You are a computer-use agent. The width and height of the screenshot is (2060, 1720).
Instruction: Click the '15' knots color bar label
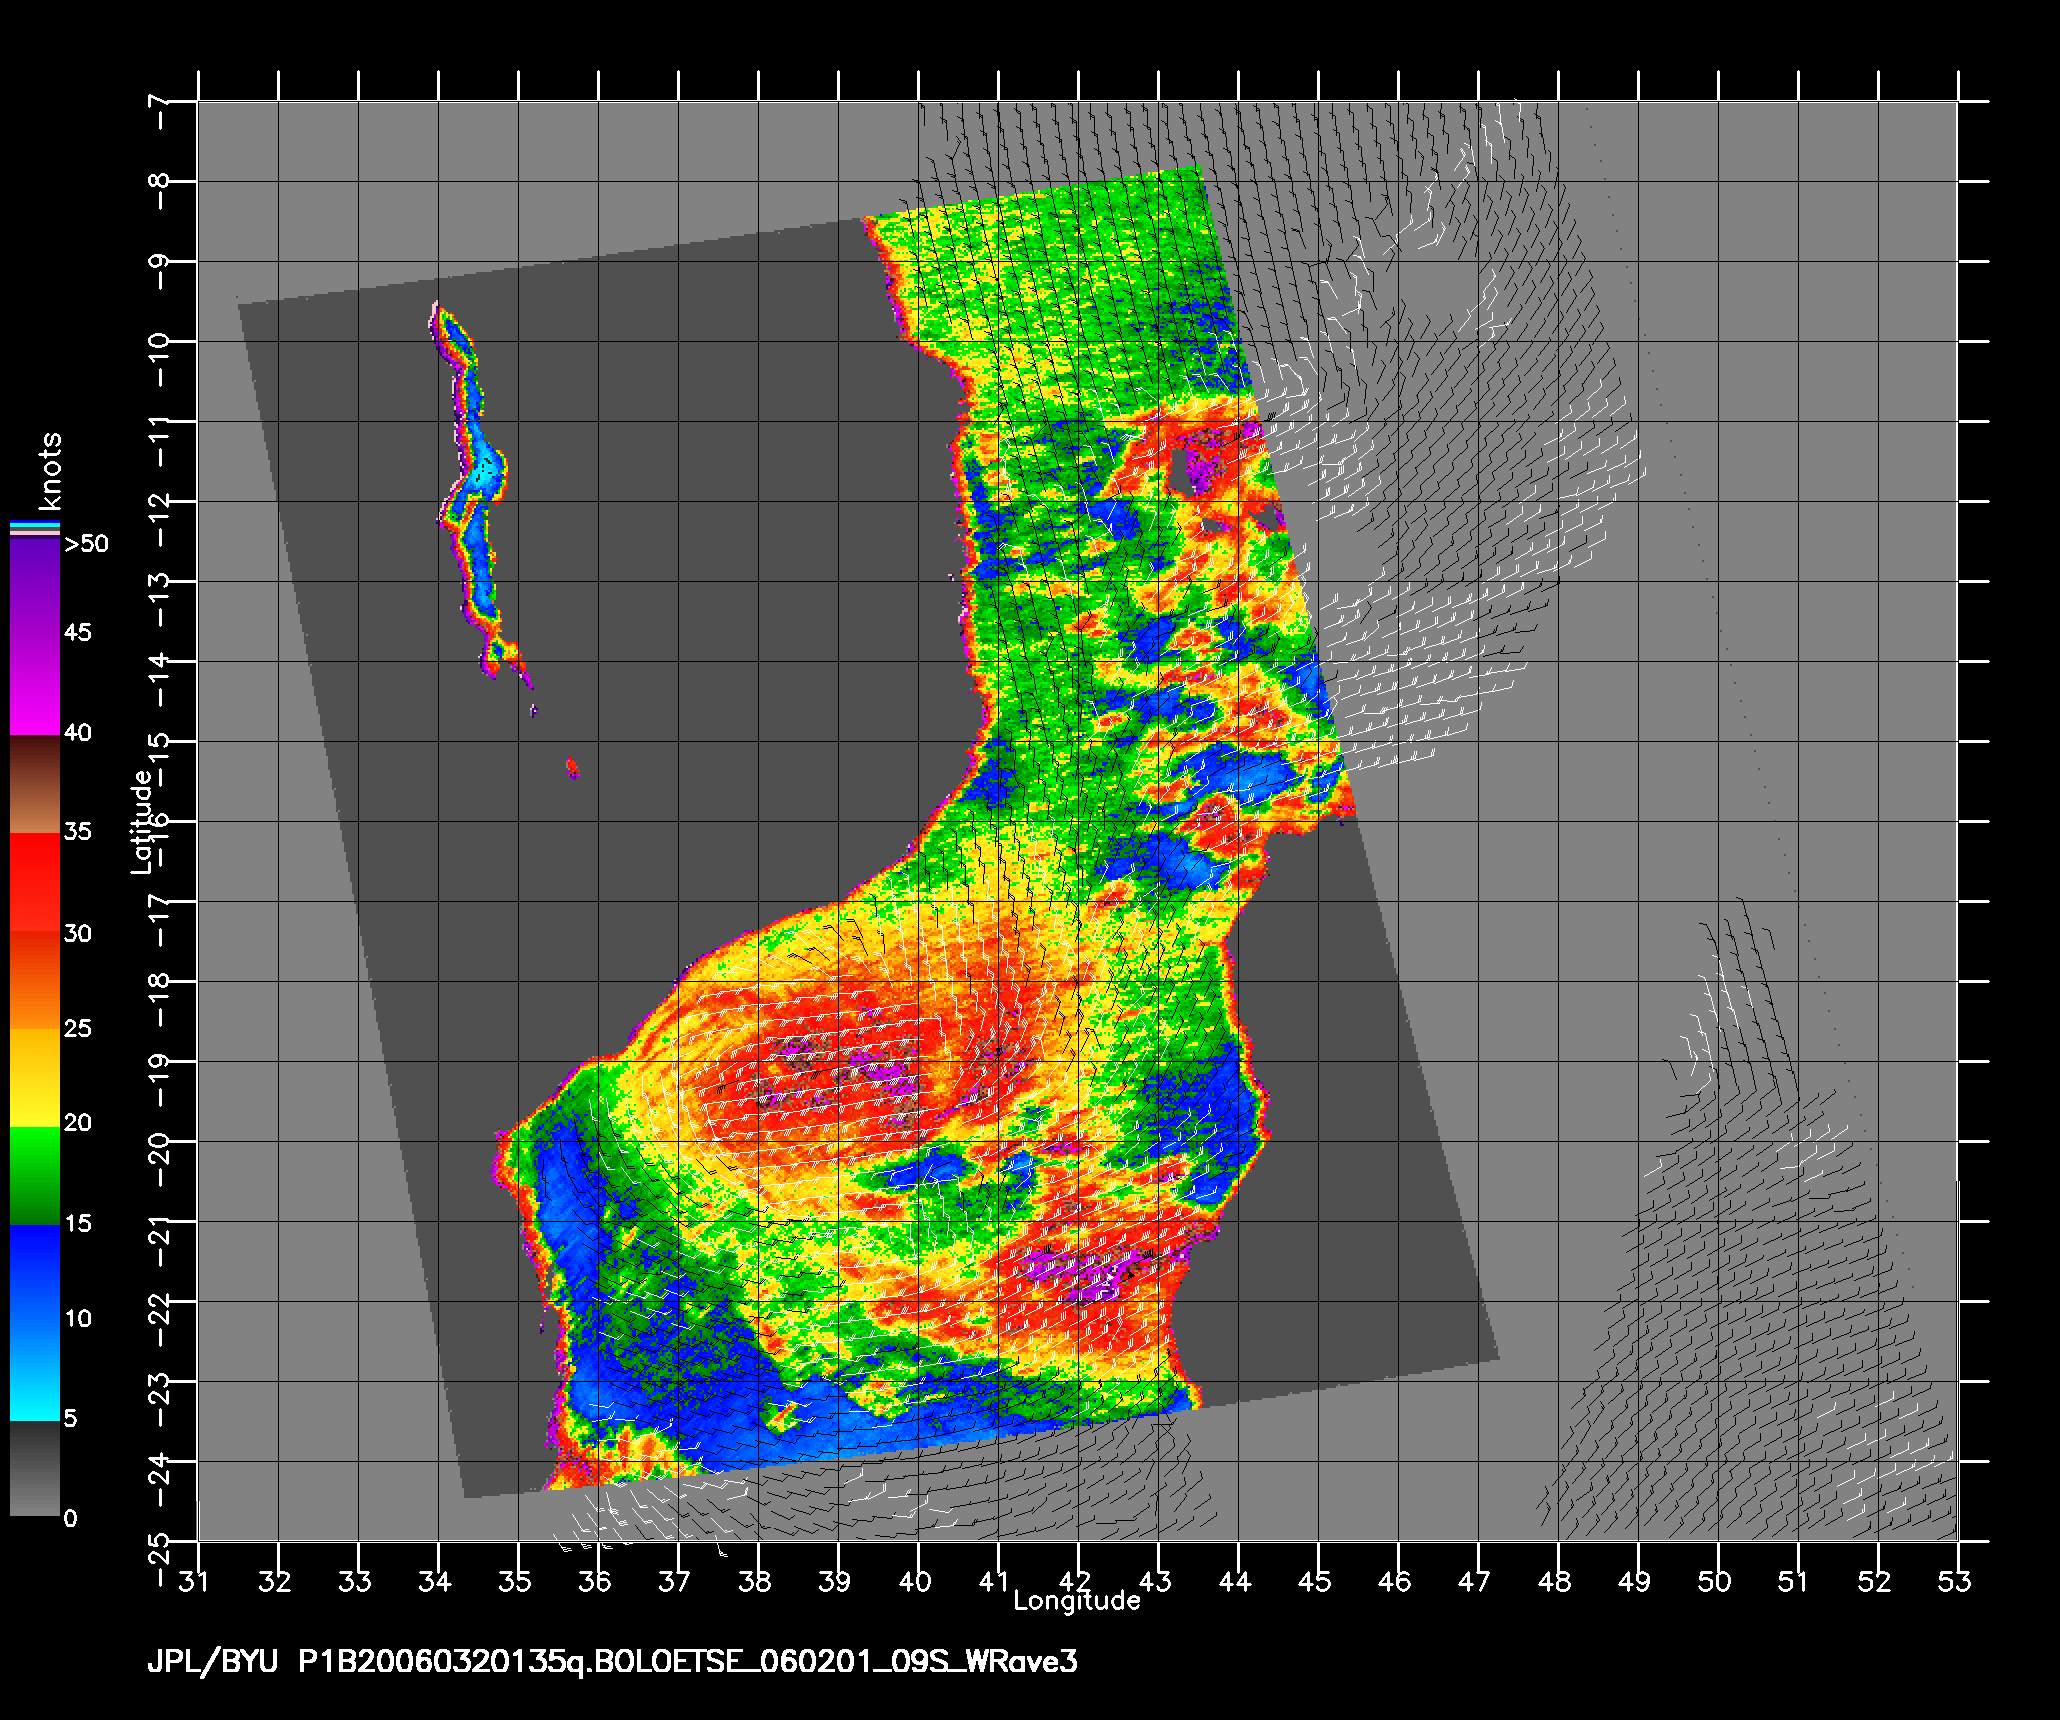(77, 1223)
